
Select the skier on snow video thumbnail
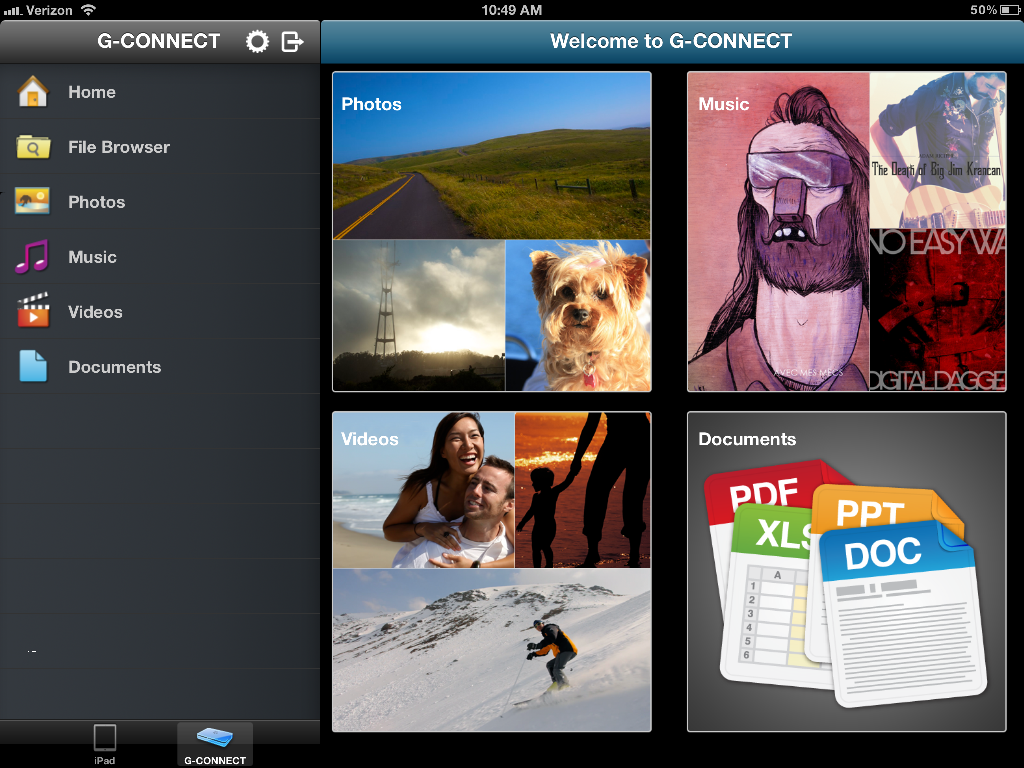(491, 650)
